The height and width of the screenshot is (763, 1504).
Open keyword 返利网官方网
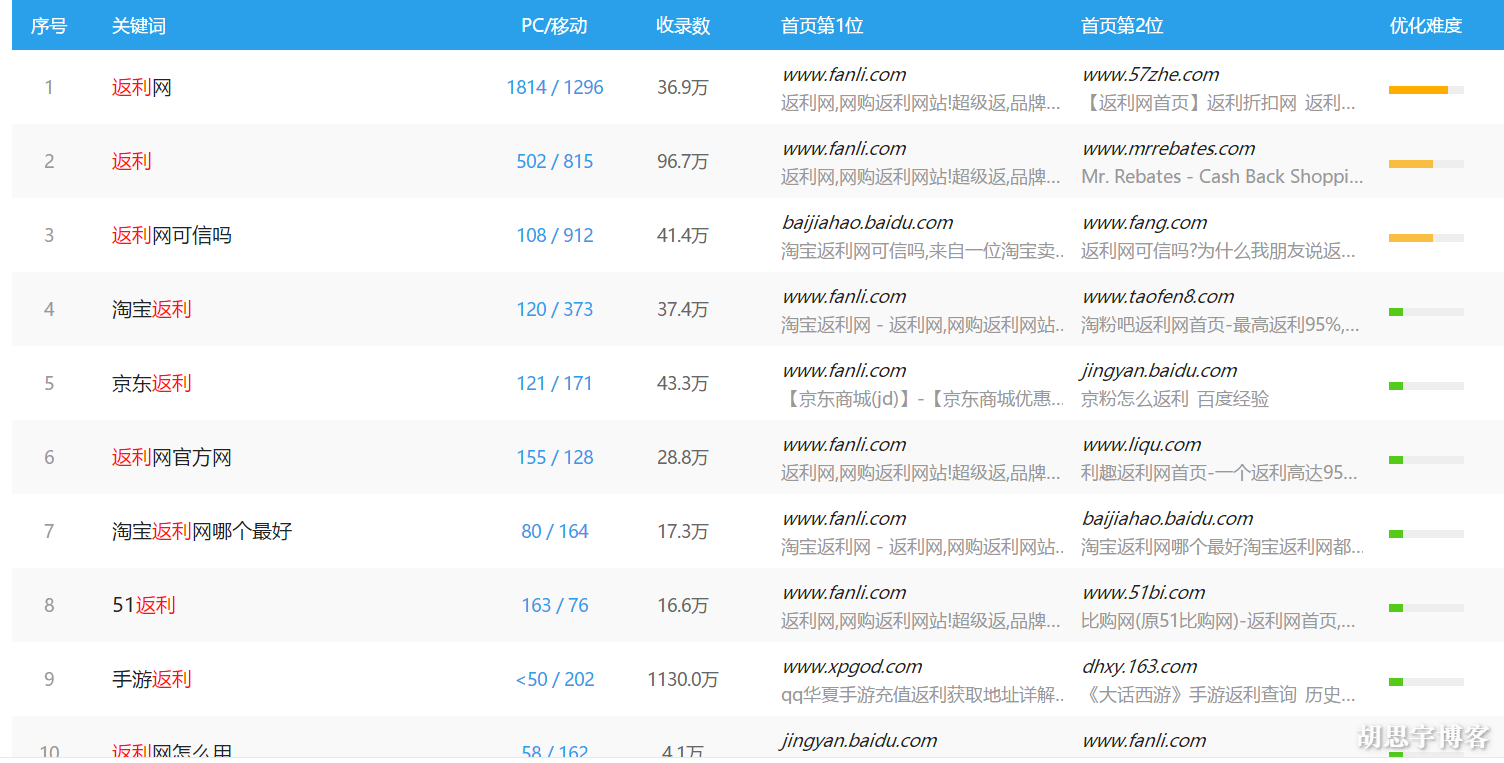coord(172,458)
